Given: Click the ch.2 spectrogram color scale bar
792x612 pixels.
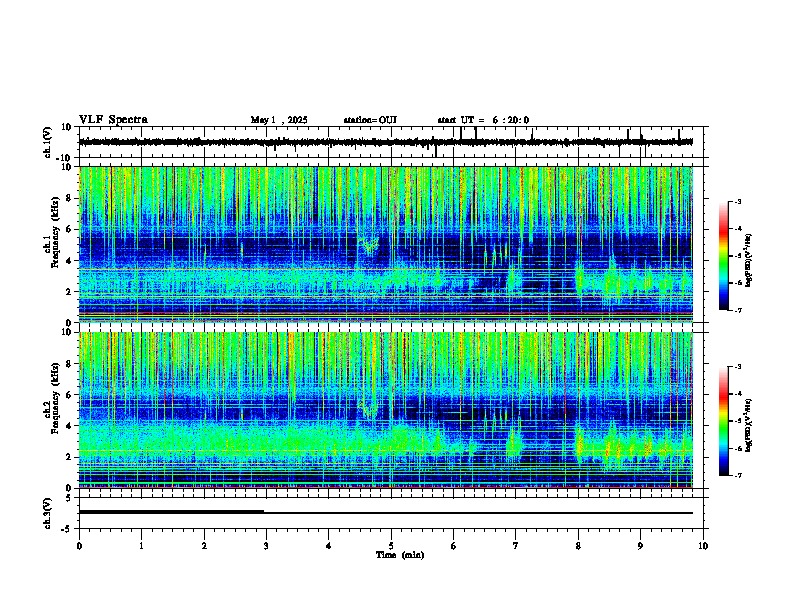Looking at the screenshot, I should 723,421.
